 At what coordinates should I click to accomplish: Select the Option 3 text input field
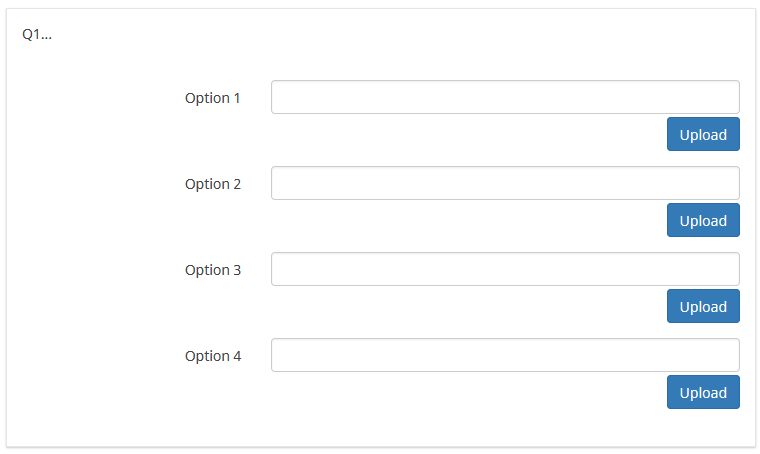coord(505,269)
